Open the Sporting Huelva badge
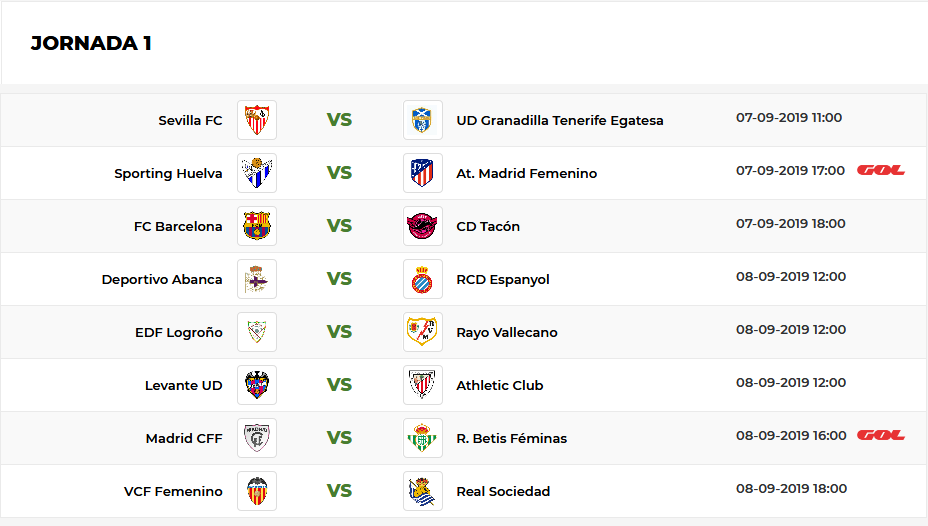 pos(257,173)
